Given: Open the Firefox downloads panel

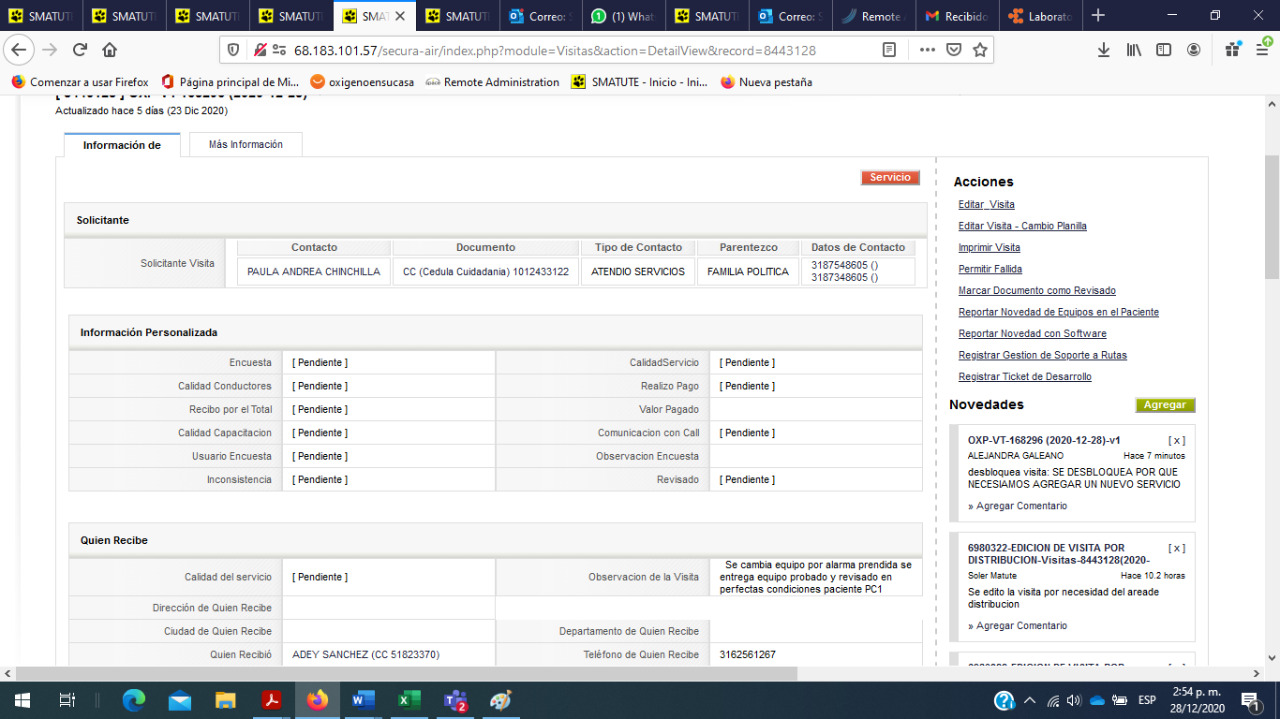Looking at the screenshot, I should (1104, 50).
